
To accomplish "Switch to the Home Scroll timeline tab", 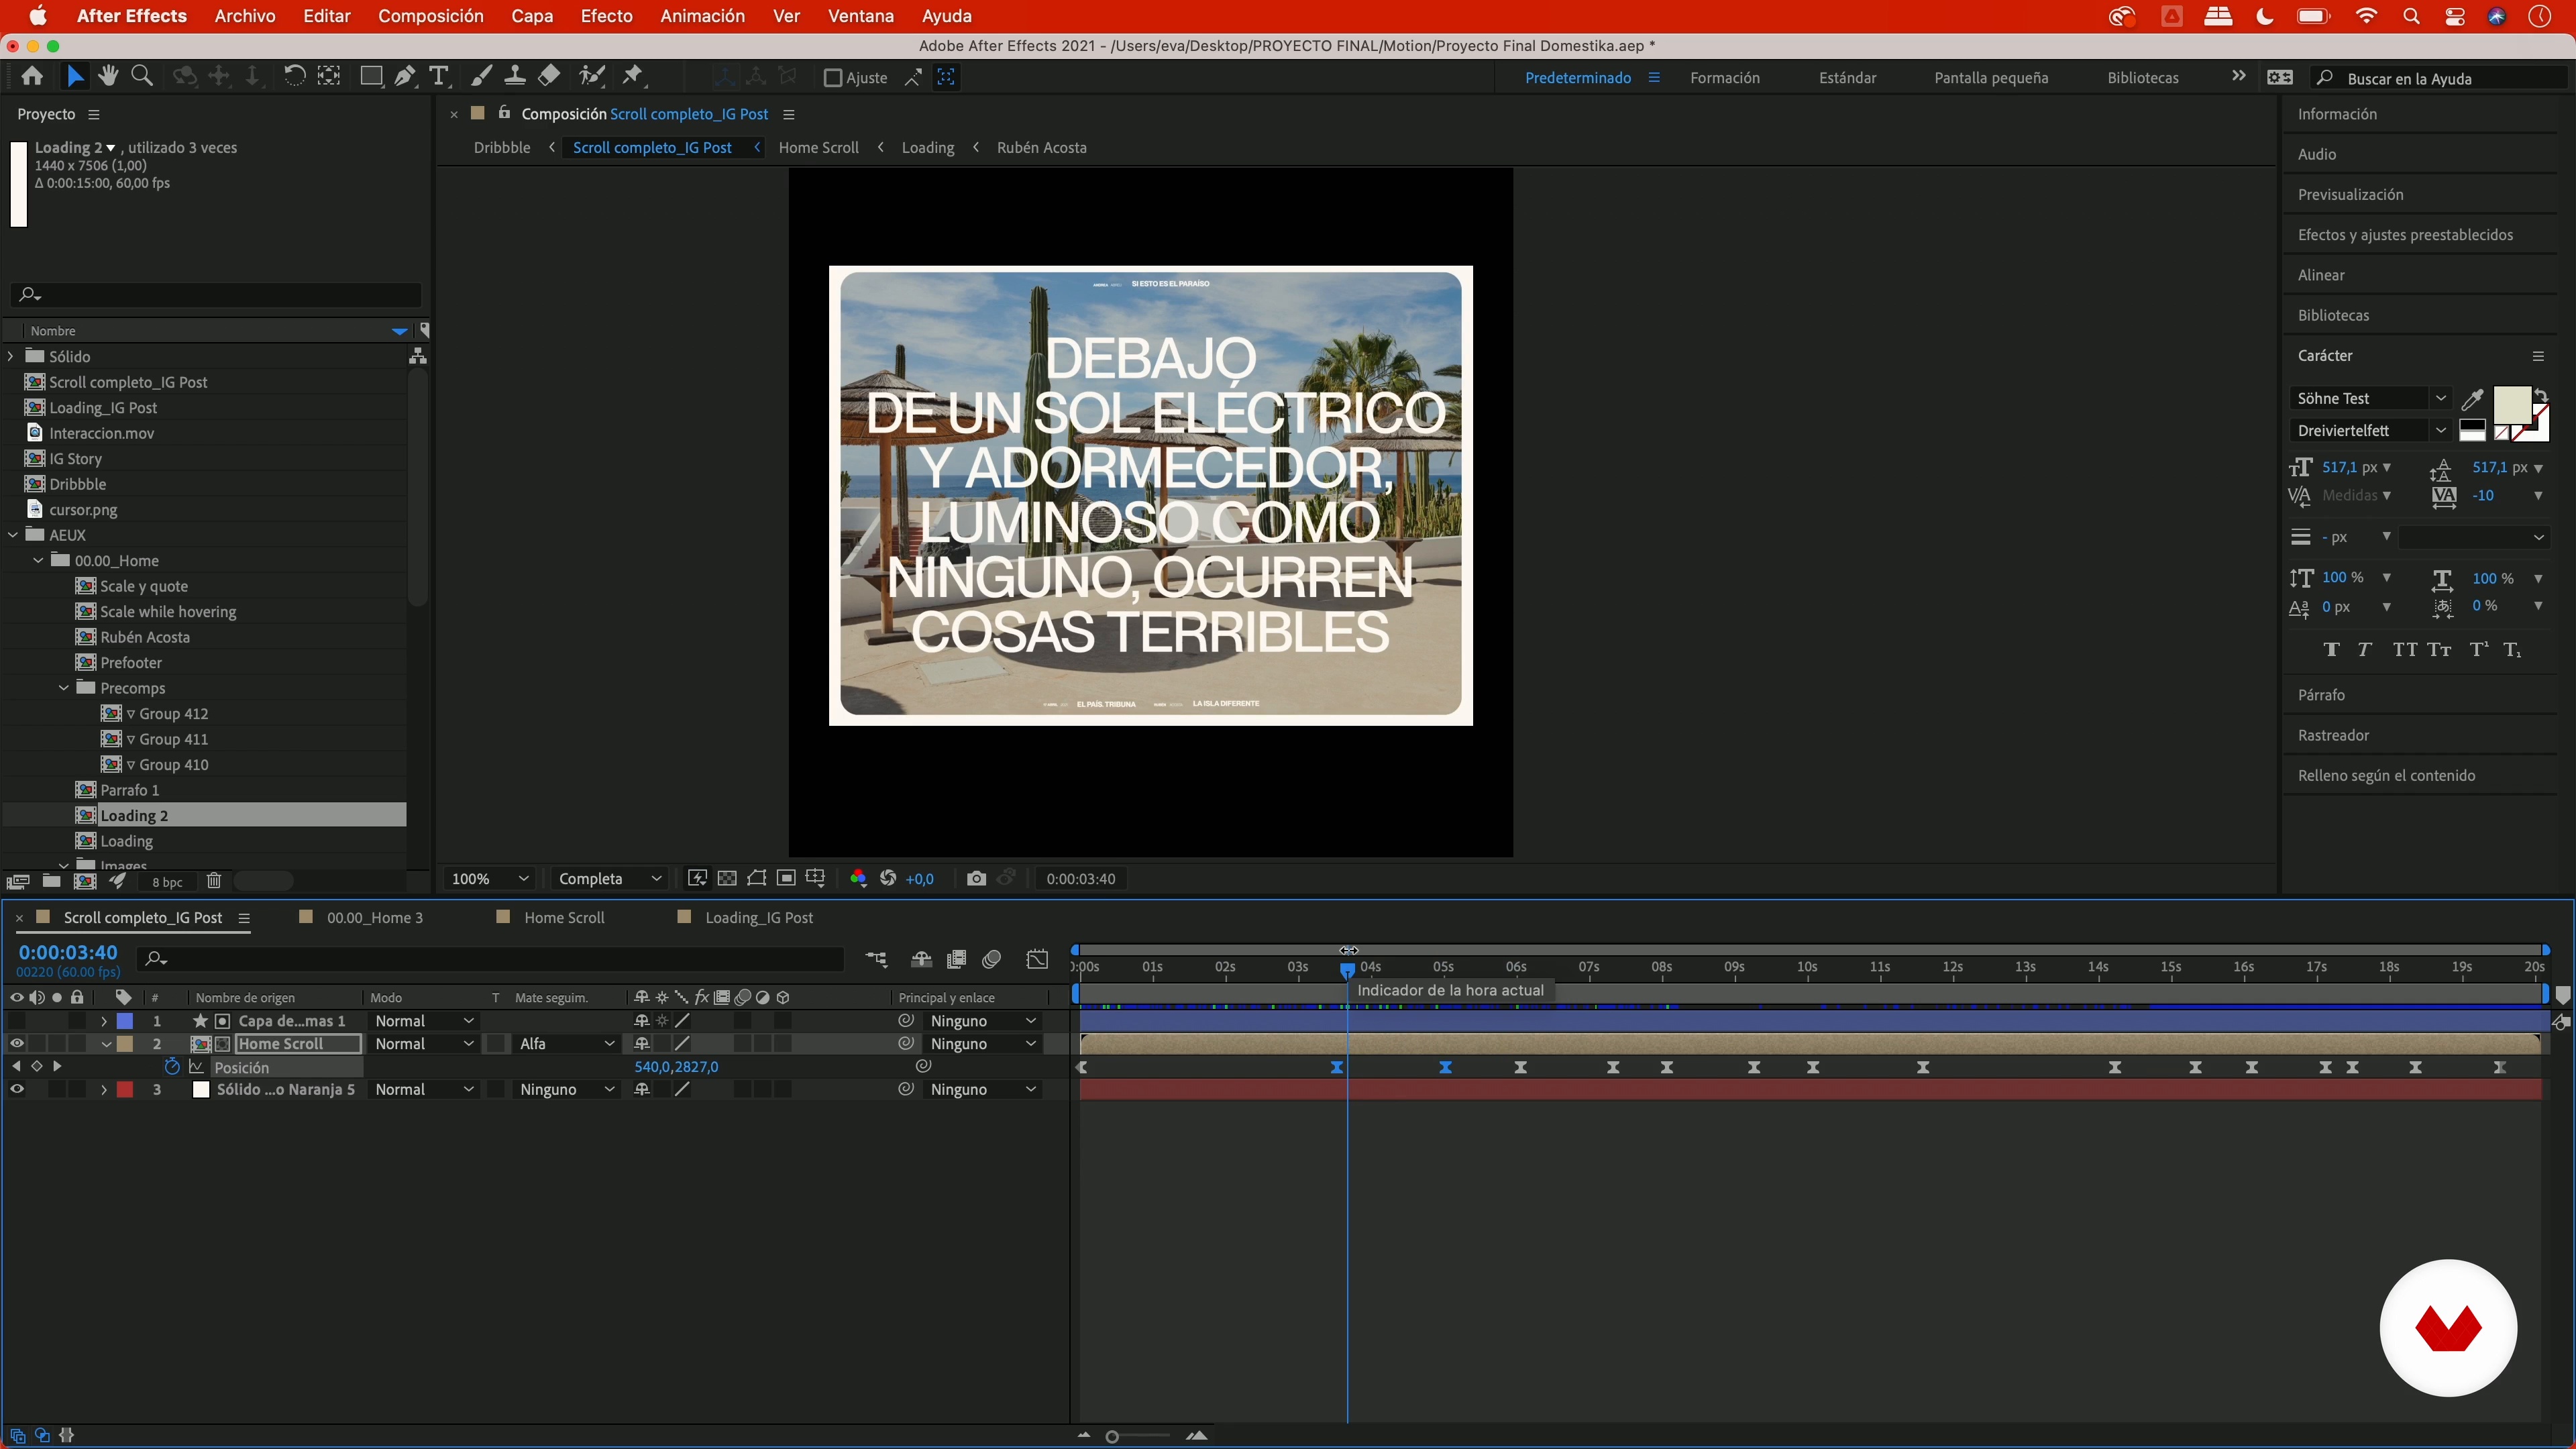I will (564, 917).
